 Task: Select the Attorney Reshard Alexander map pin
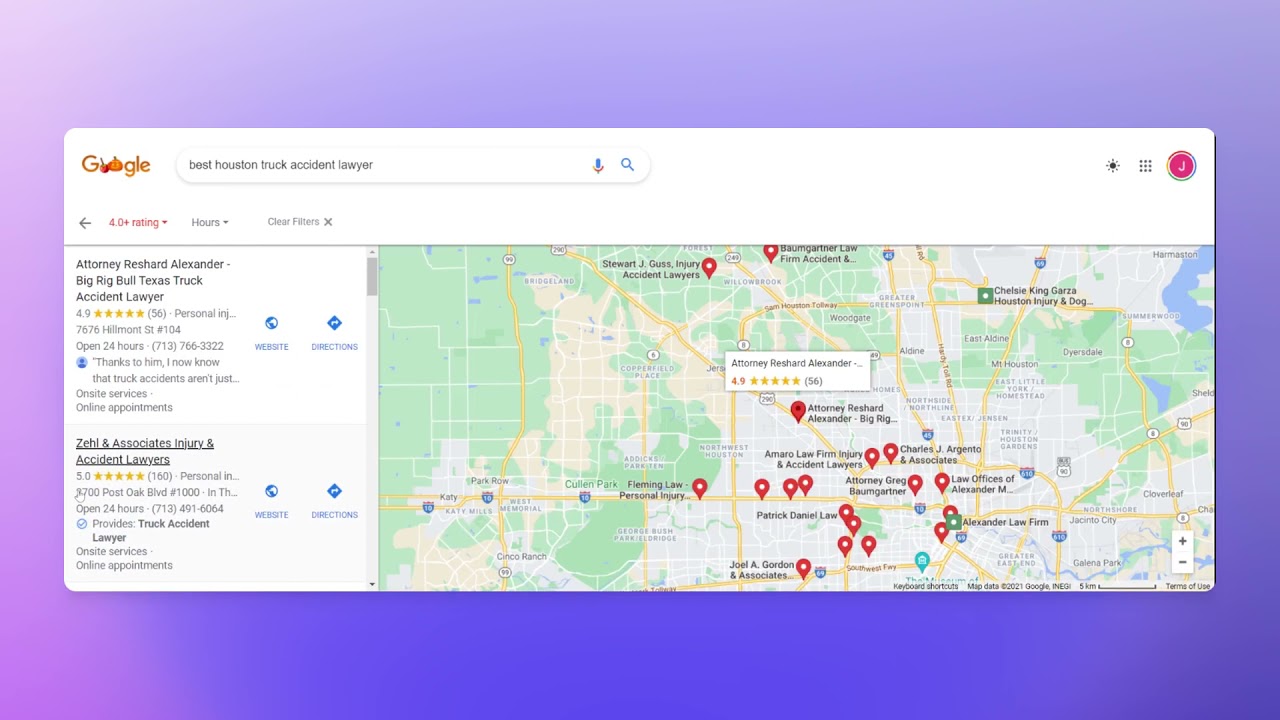click(798, 411)
